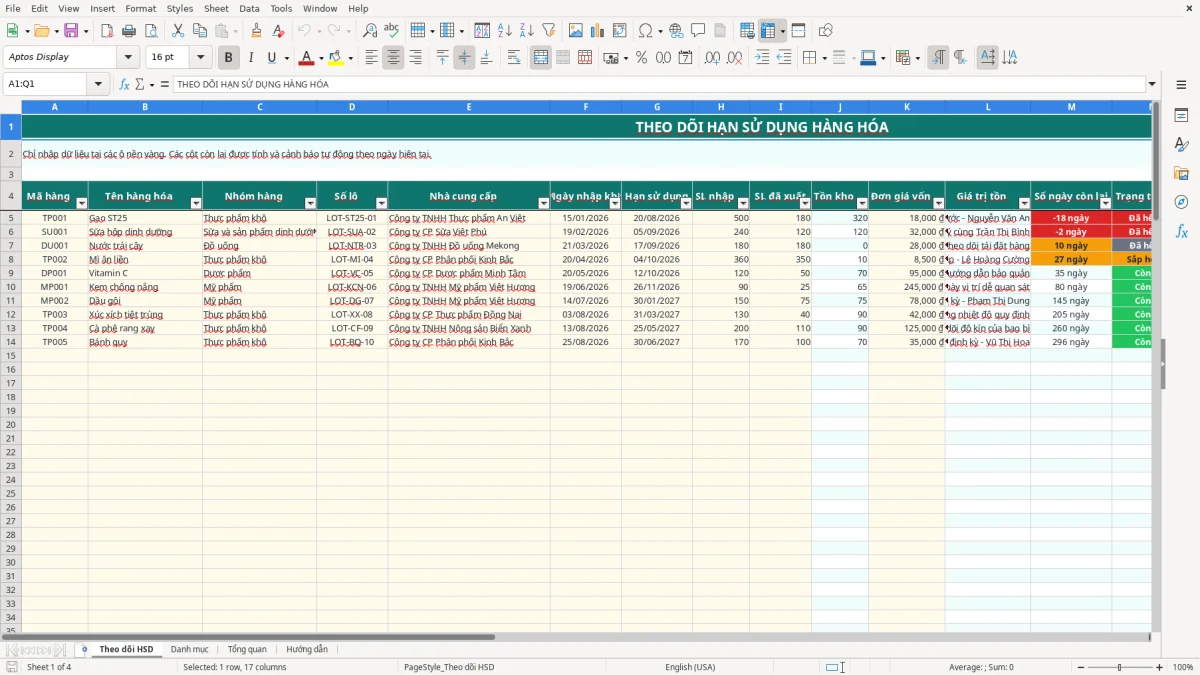Click the Clear Direct Formatting icon

point(278,31)
